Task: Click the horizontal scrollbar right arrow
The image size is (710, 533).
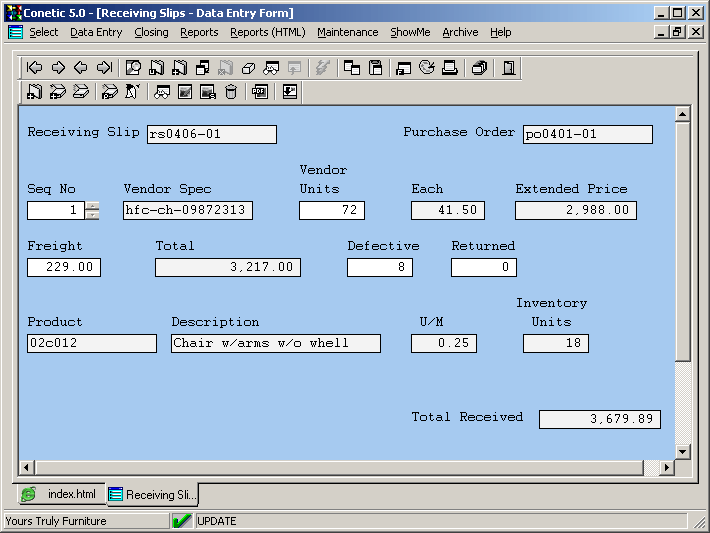Action: (x=667, y=468)
